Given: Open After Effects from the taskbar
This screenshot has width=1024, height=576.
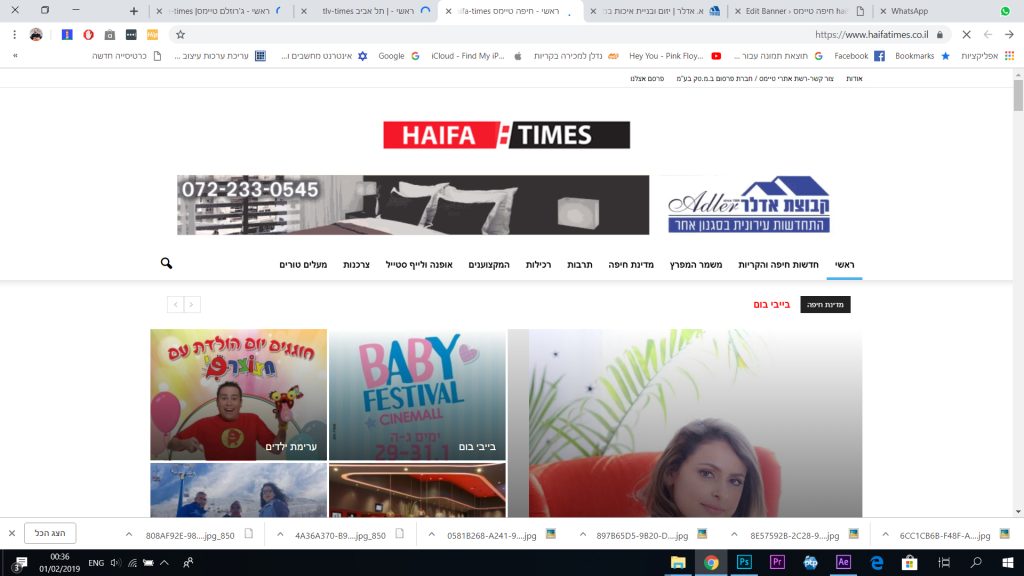Looking at the screenshot, I should click(843, 562).
